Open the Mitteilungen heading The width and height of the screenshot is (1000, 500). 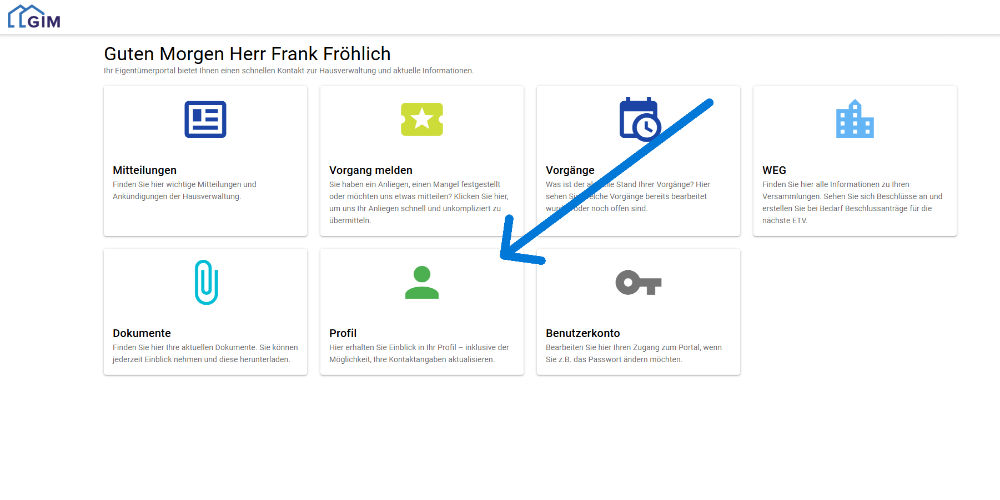145,170
